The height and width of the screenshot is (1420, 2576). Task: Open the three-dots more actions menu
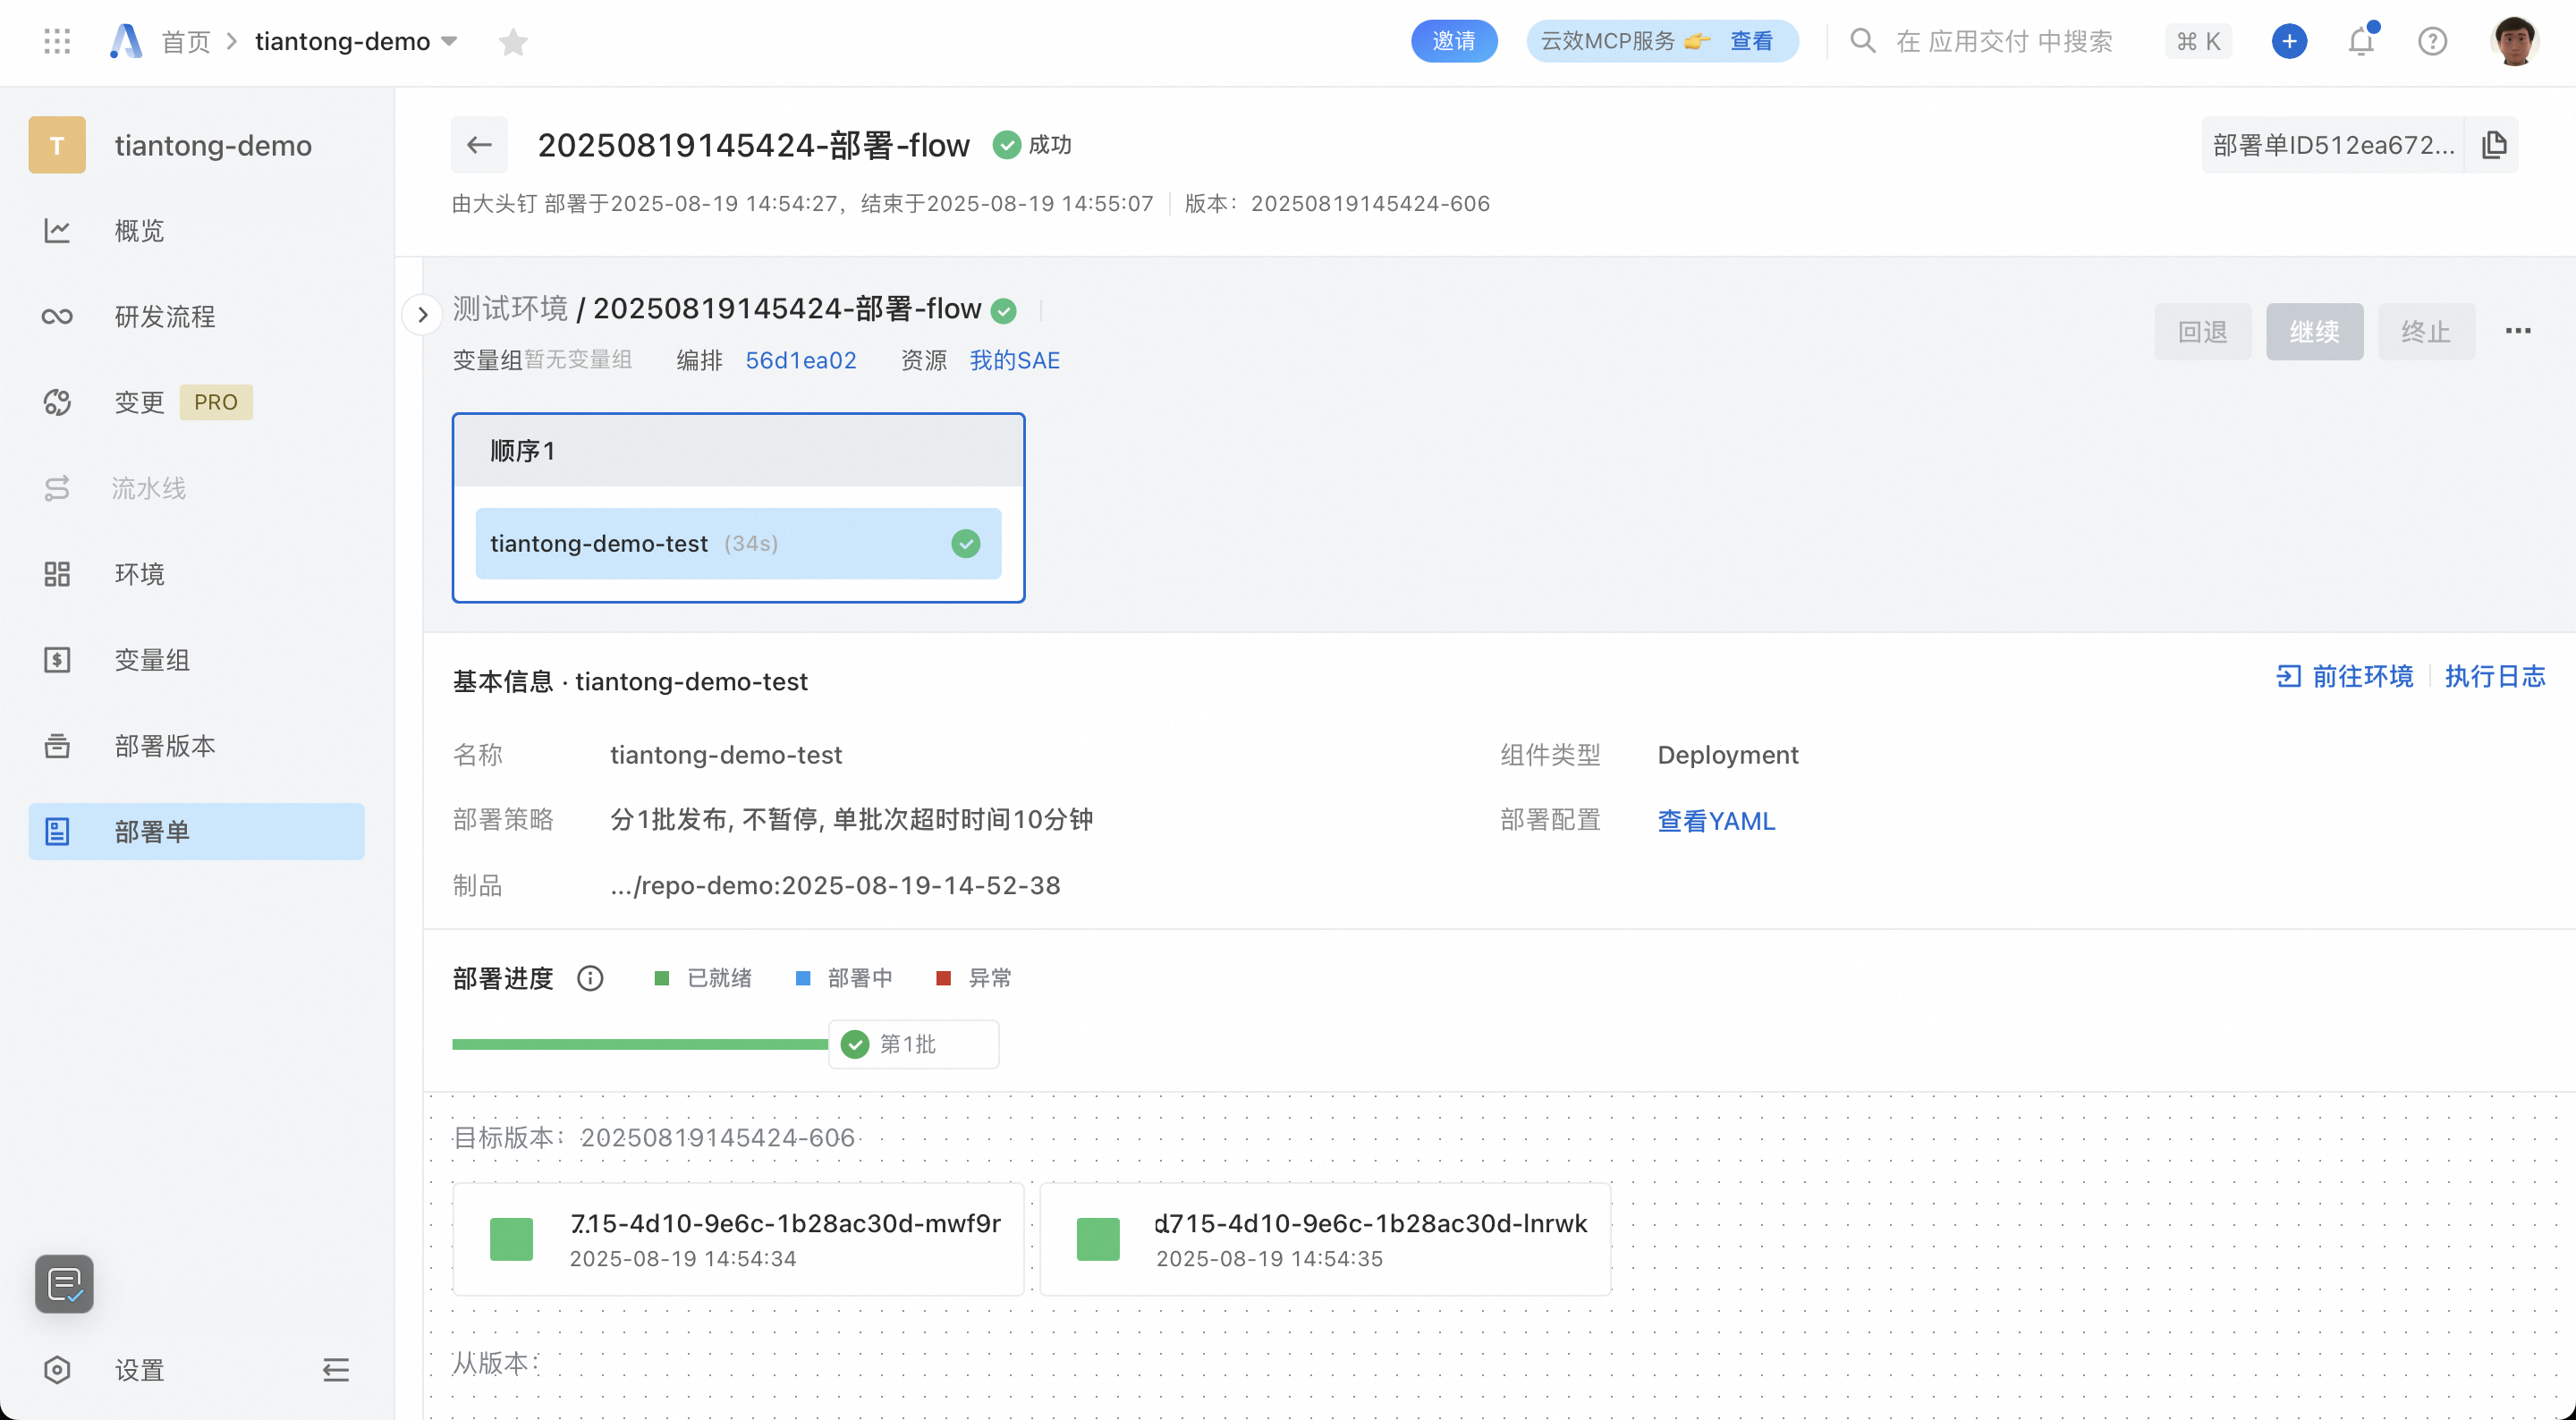tap(2517, 331)
